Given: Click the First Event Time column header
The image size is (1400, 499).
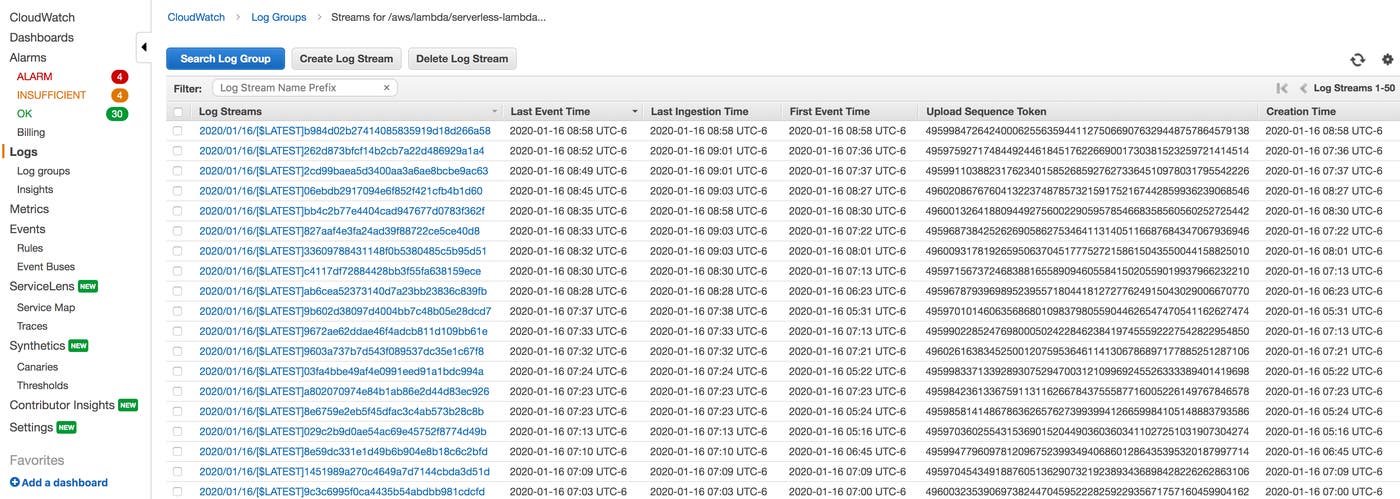Looking at the screenshot, I should pos(829,112).
